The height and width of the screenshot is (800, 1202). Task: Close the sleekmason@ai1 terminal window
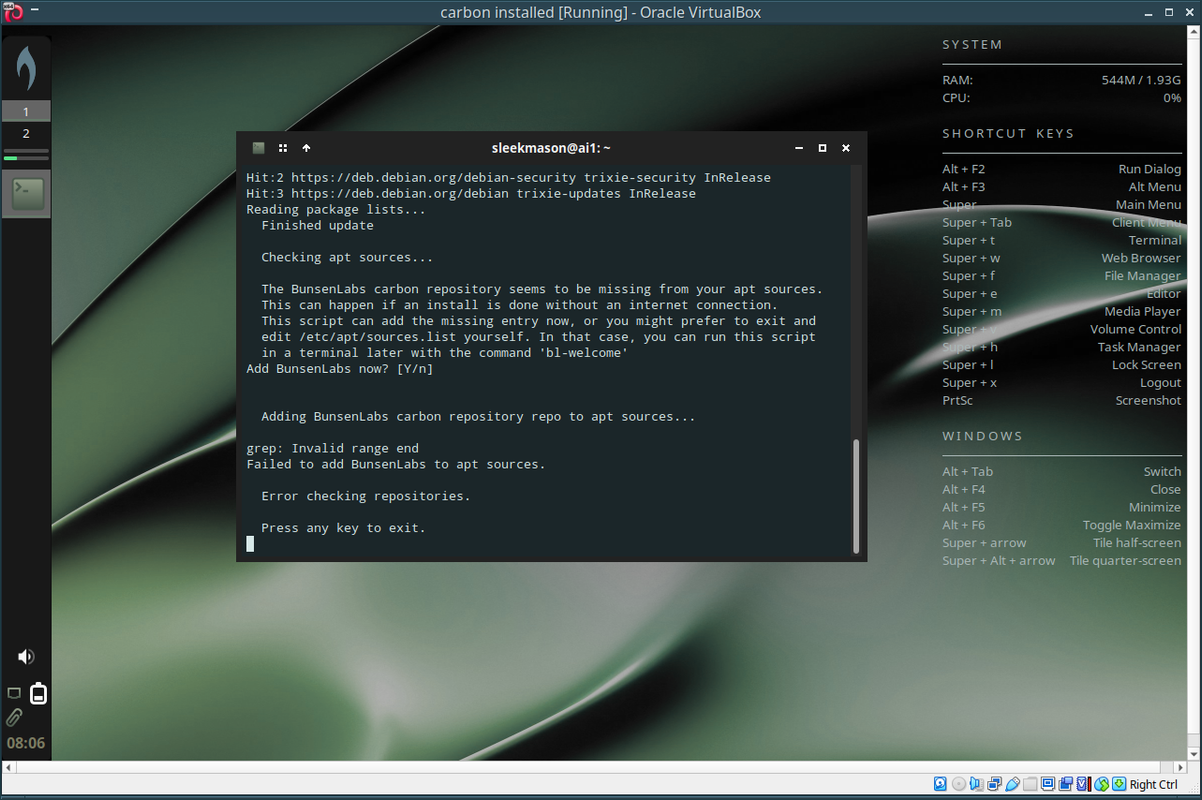[x=845, y=148]
